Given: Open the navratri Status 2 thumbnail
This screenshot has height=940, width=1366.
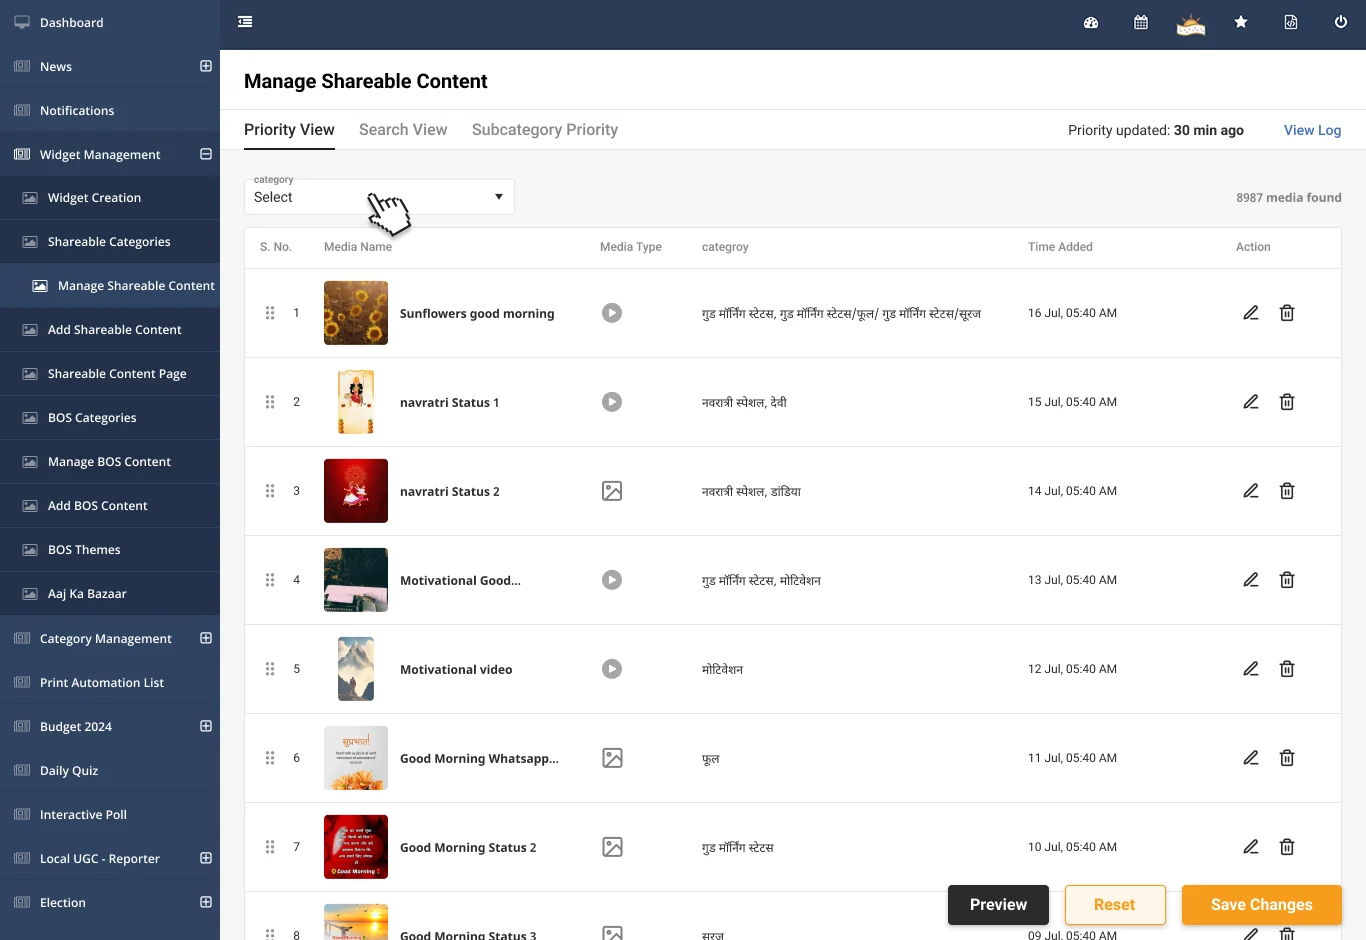Looking at the screenshot, I should pos(356,491).
